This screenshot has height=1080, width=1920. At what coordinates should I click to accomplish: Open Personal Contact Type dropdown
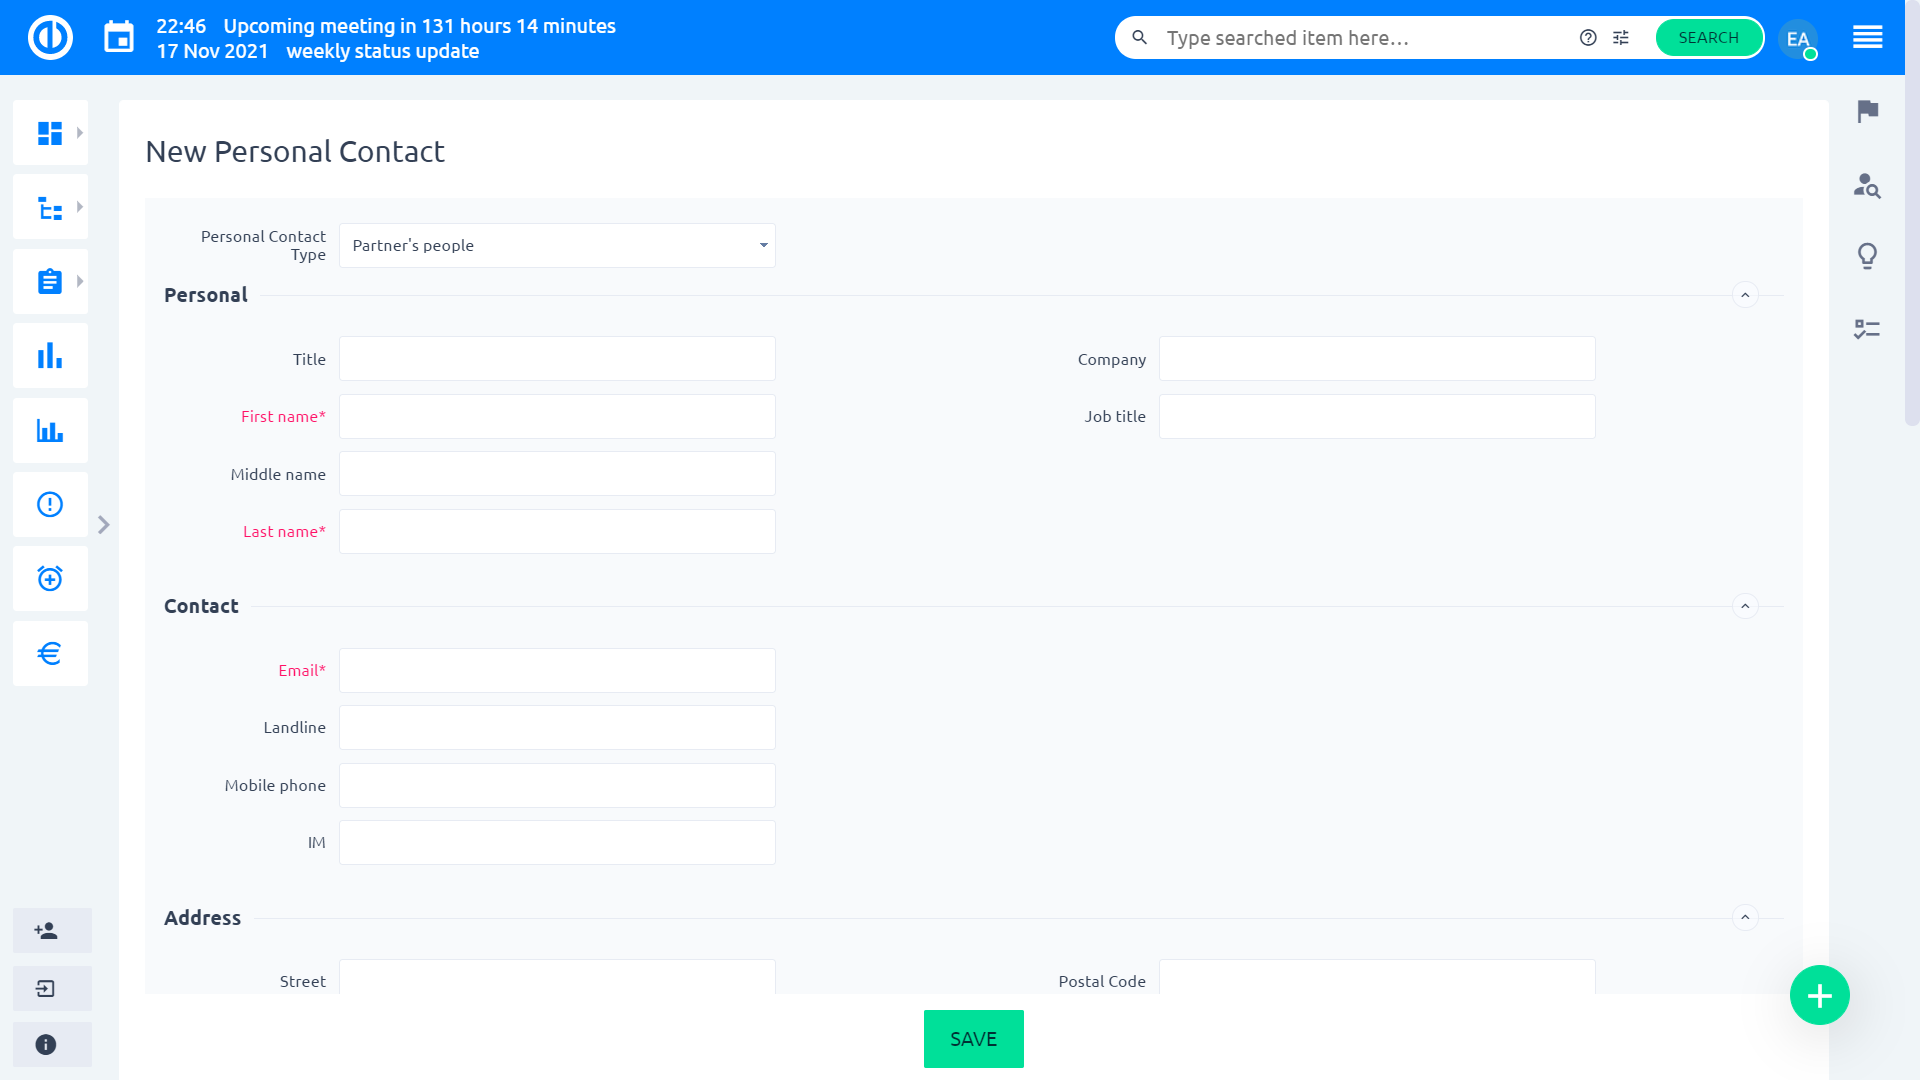pyautogui.click(x=557, y=245)
